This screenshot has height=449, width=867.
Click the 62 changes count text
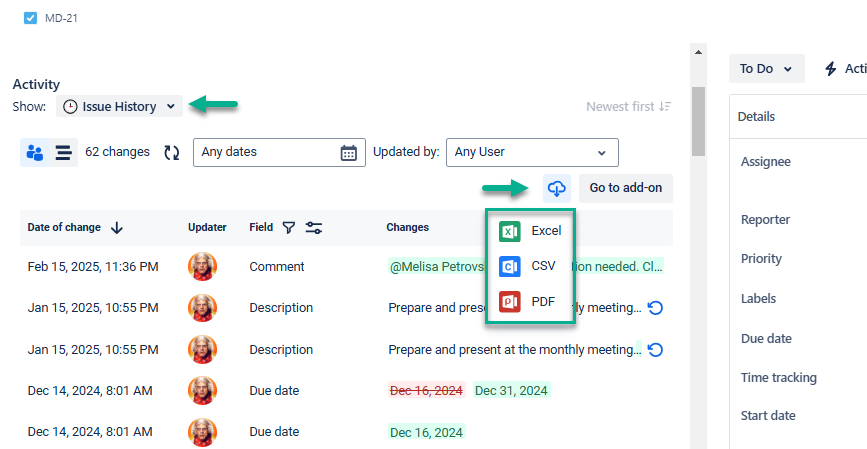(117, 152)
